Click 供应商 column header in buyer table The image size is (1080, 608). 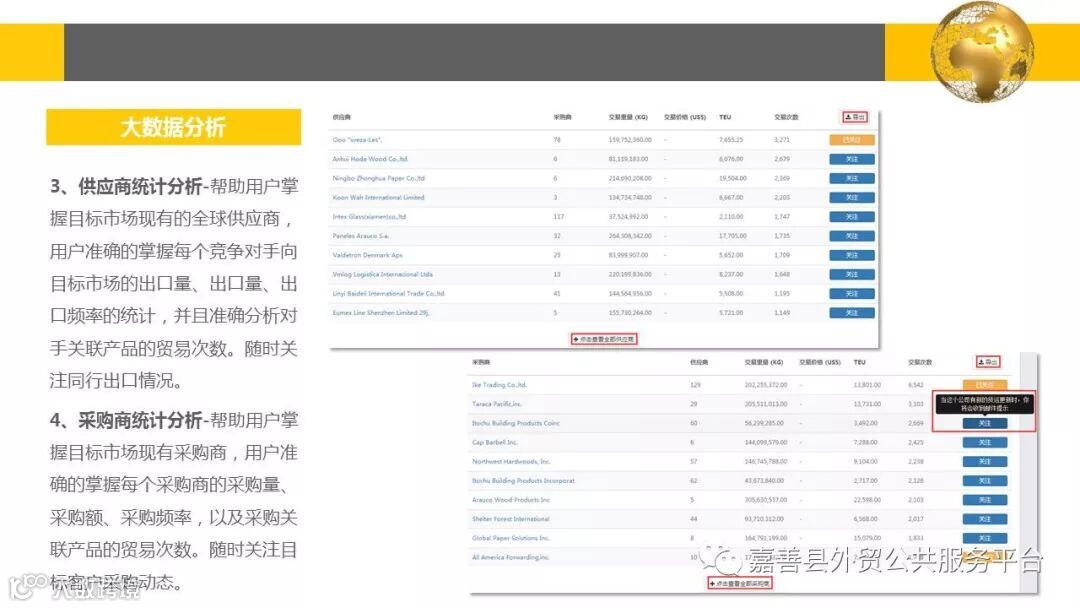coord(698,362)
